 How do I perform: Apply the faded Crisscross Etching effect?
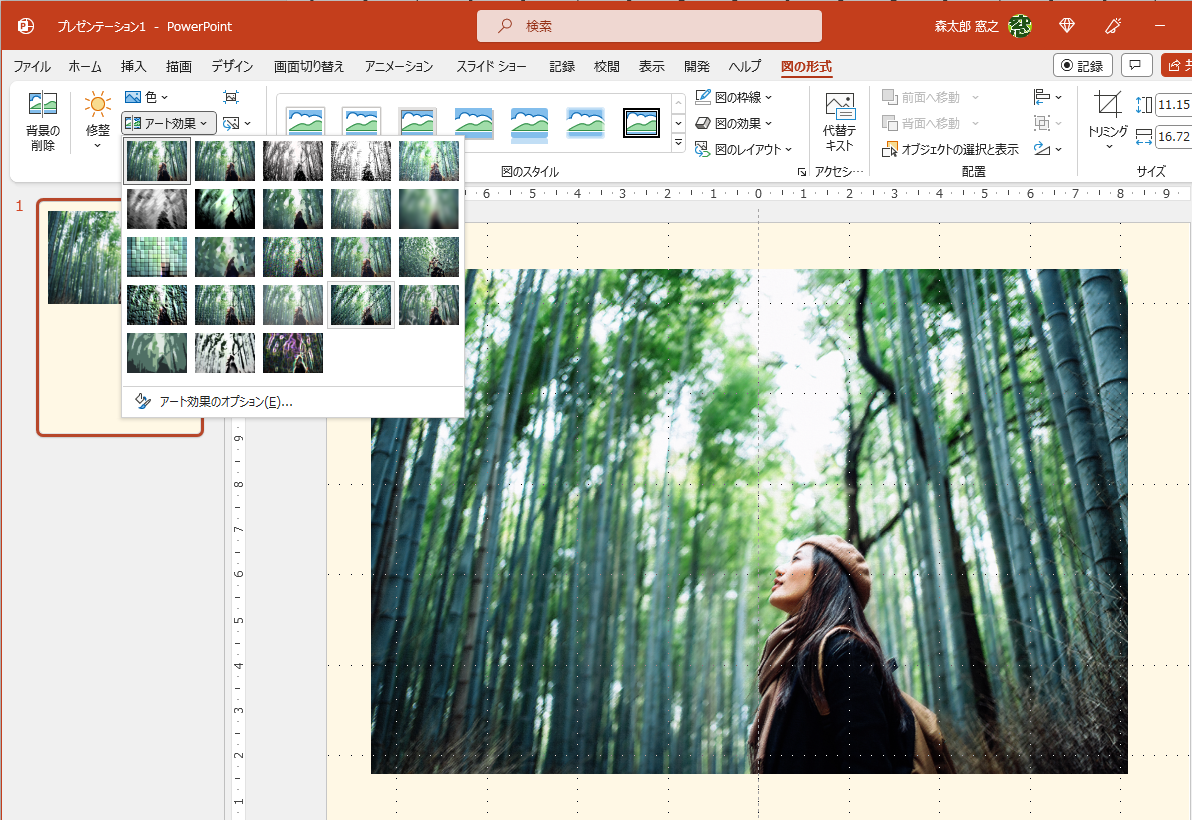[293, 305]
